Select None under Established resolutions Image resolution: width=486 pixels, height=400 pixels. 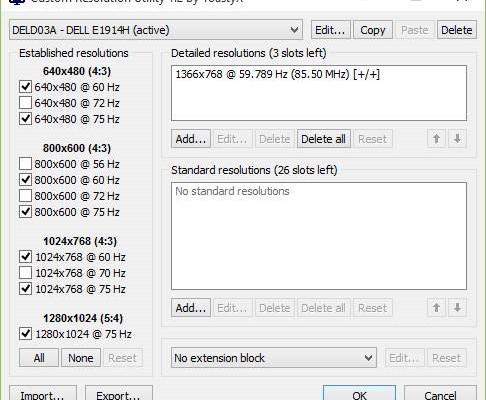point(81,358)
